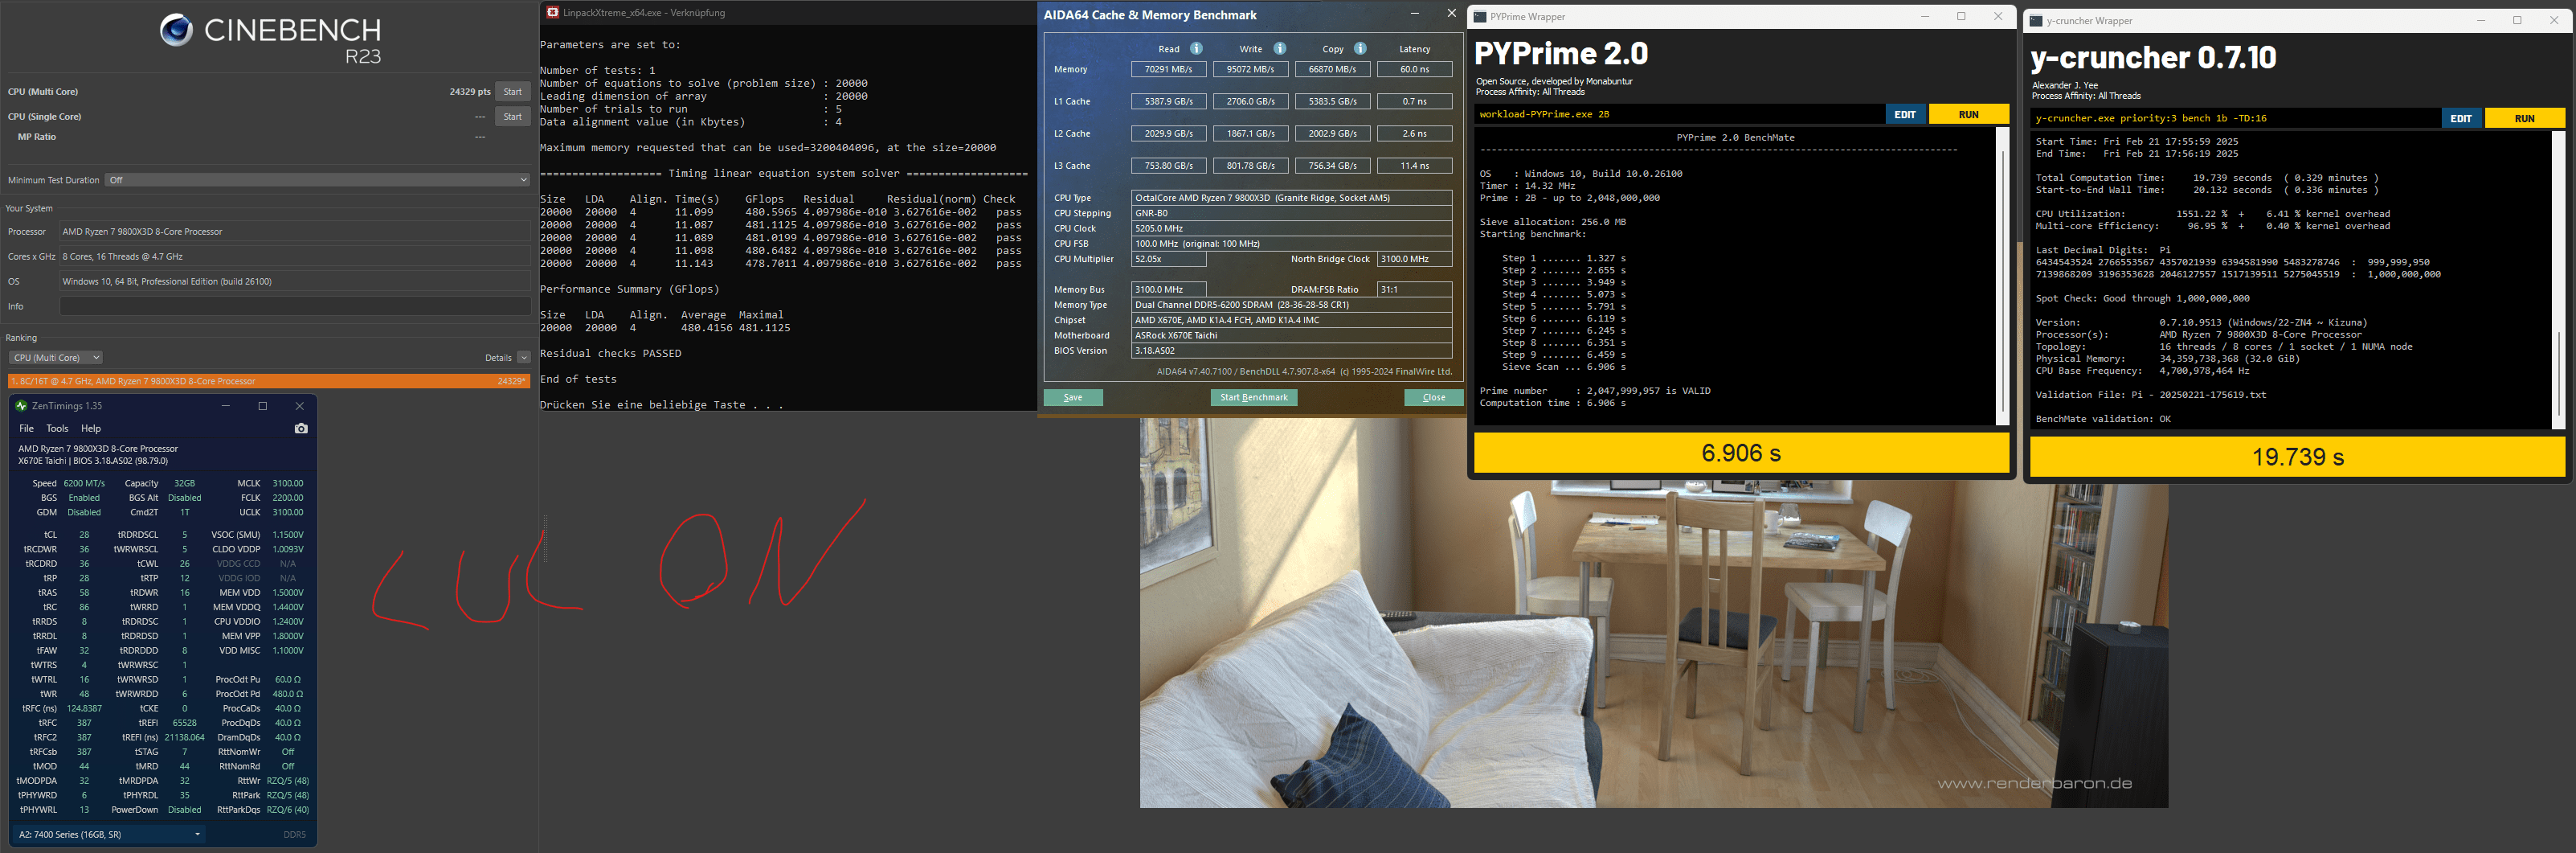The height and width of the screenshot is (853, 2576).
Task: Click Memory Read value 70291 MB/s
Action: coord(1168,69)
